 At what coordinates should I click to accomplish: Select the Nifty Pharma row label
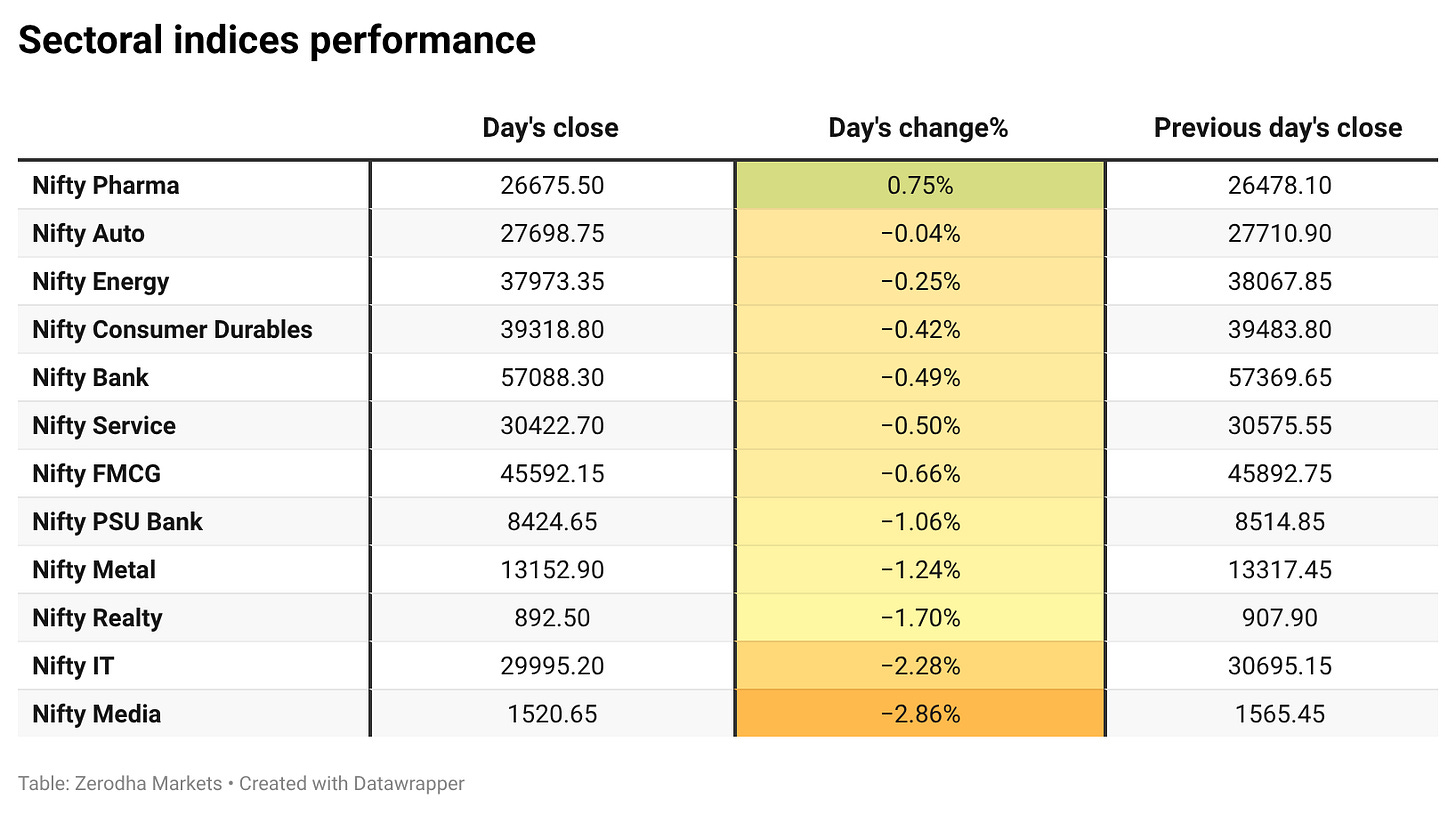(106, 186)
